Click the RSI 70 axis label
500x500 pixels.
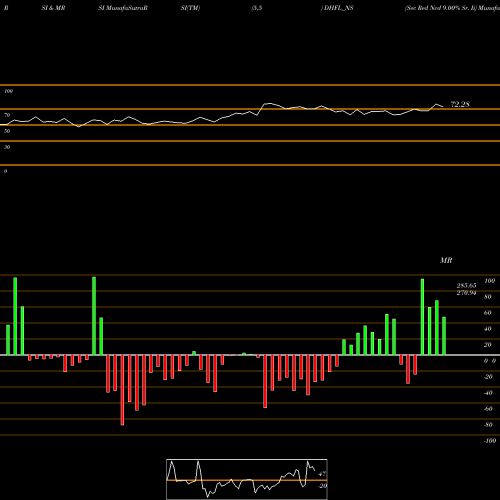tap(7, 115)
